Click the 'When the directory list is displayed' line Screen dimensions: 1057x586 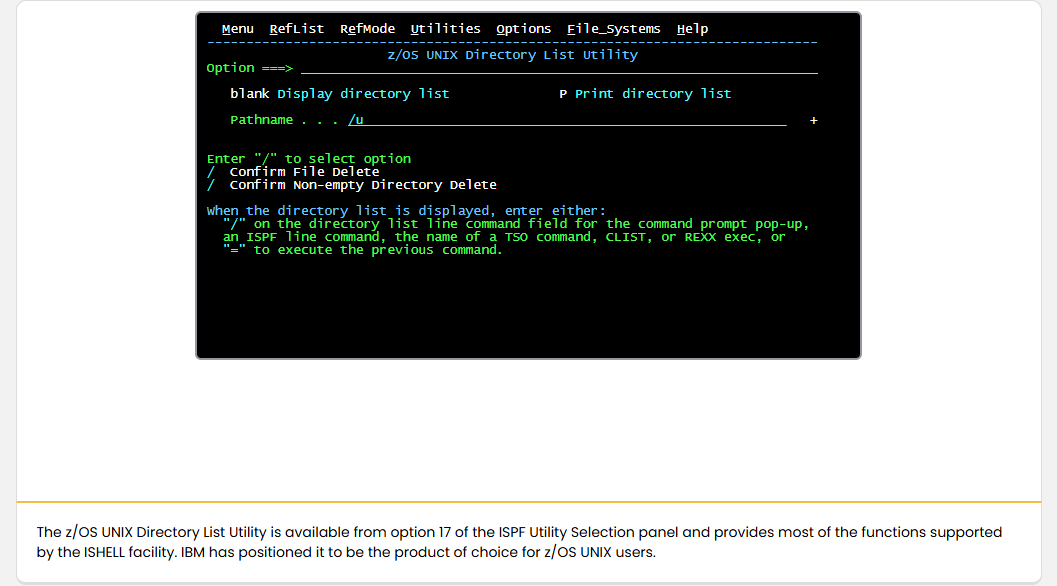pyautogui.click(x=406, y=211)
